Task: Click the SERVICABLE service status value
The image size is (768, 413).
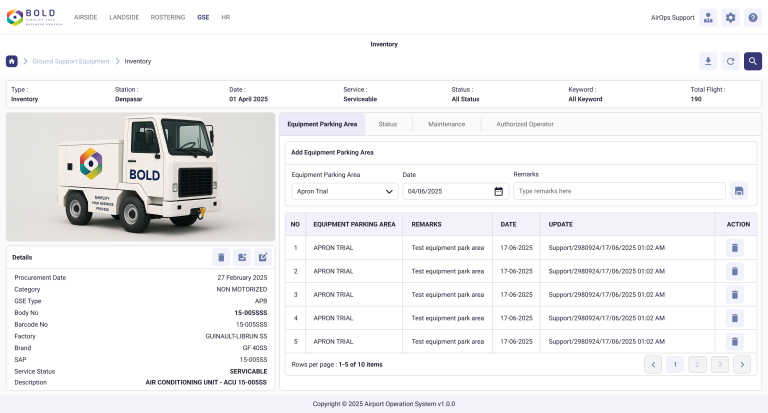Action: point(248,371)
